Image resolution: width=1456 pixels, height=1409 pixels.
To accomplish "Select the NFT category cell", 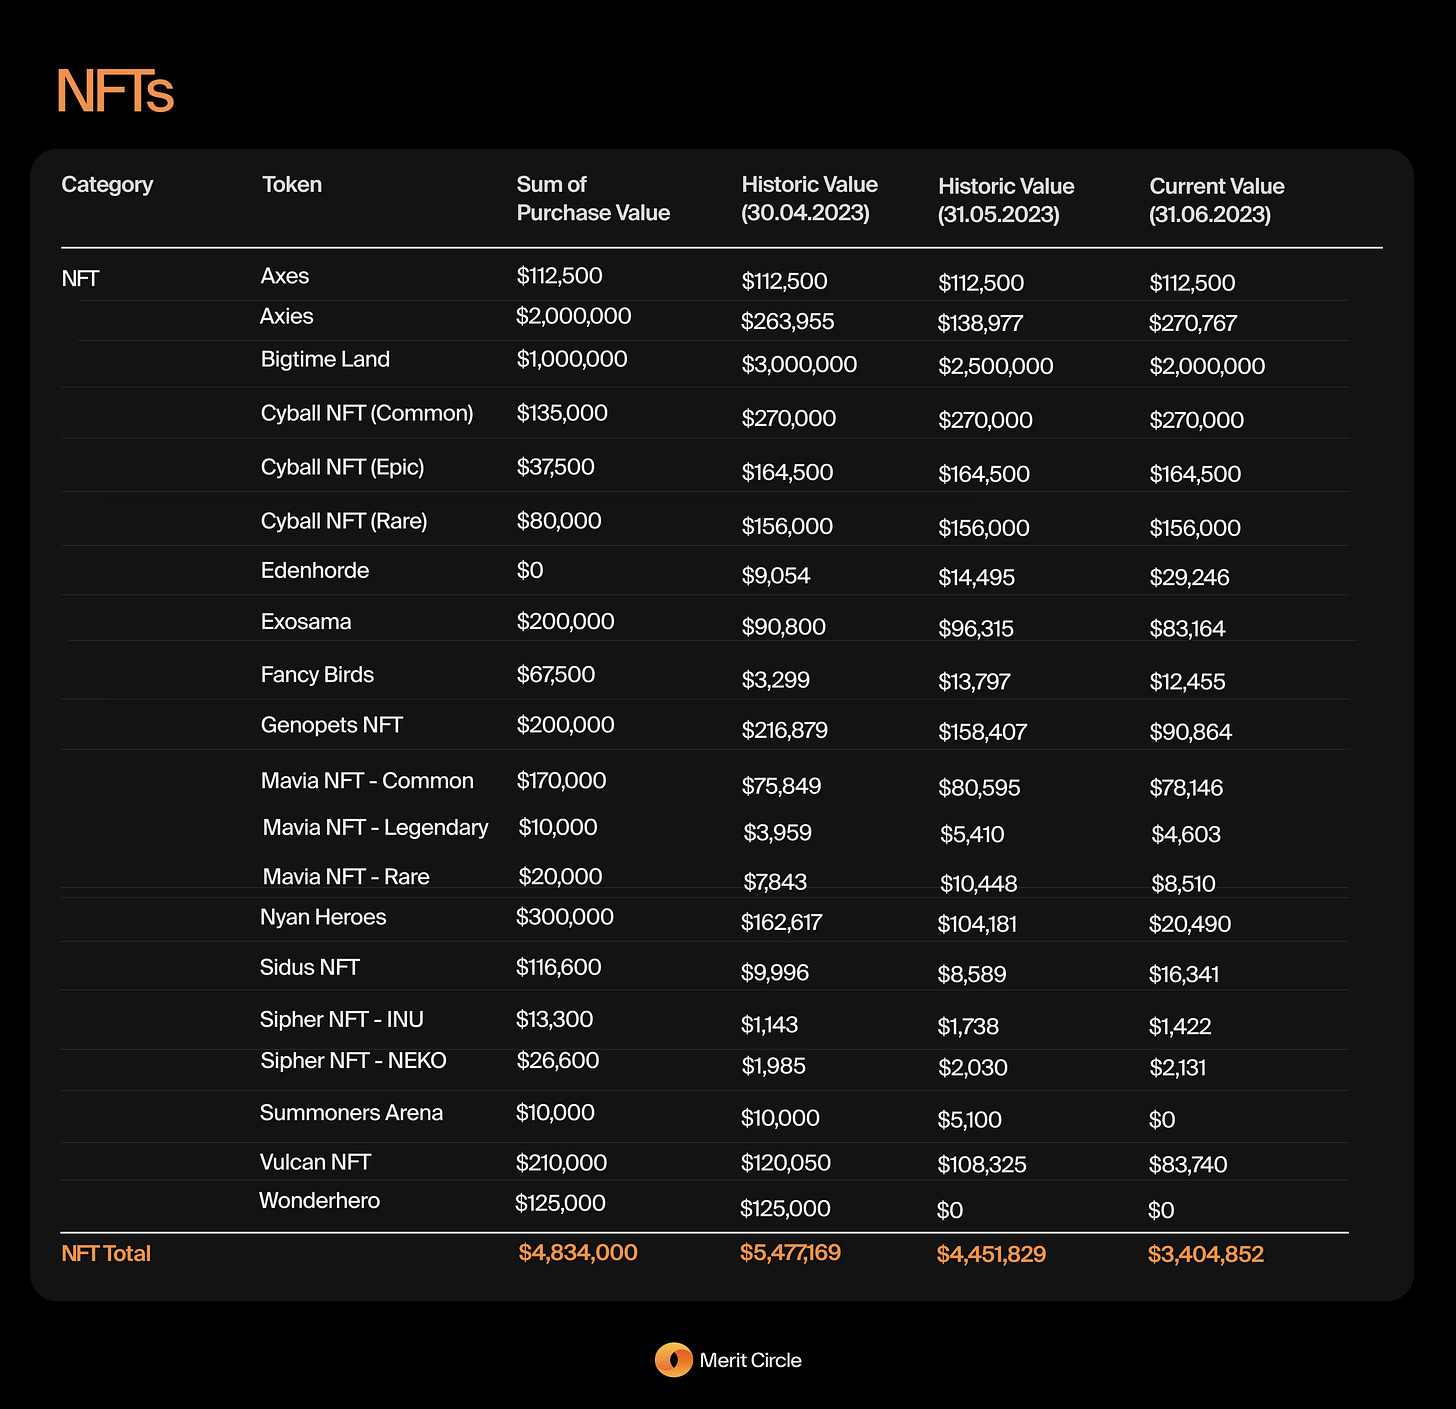I will [x=80, y=278].
